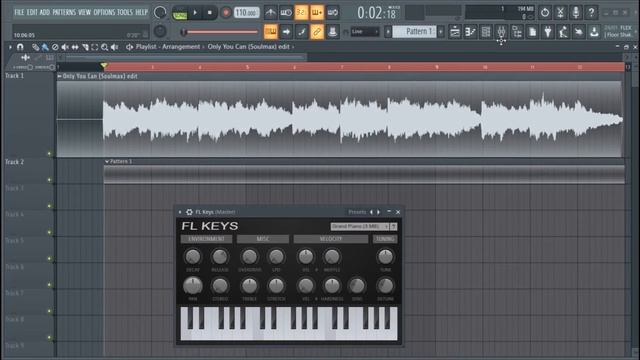Open FL Keys plugin gear settings
Screen dimensions: 640x360
point(189,212)
